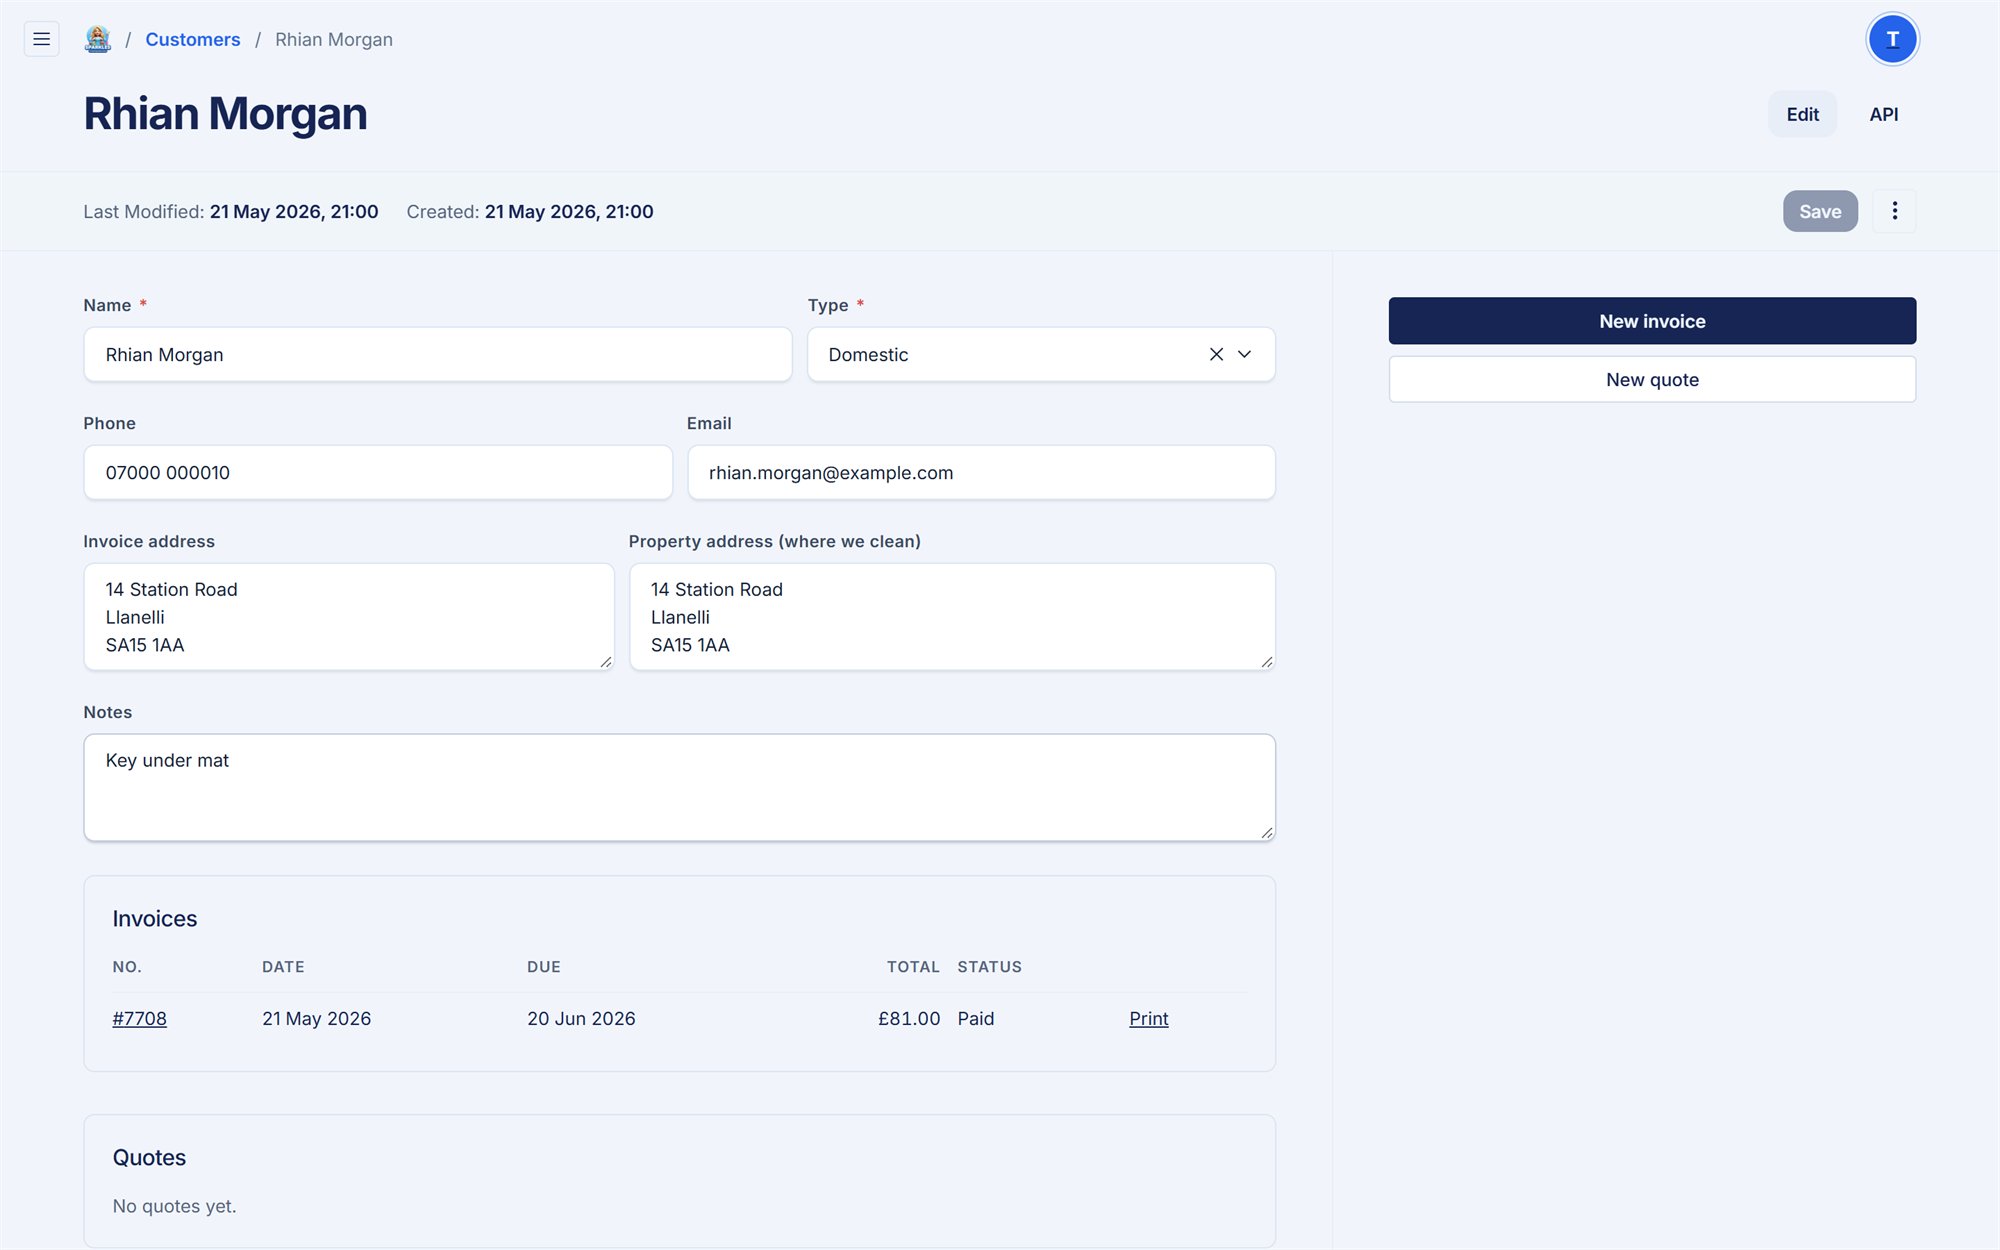Click the "Rhian Morgan" page heading

(x=225, y=114)
